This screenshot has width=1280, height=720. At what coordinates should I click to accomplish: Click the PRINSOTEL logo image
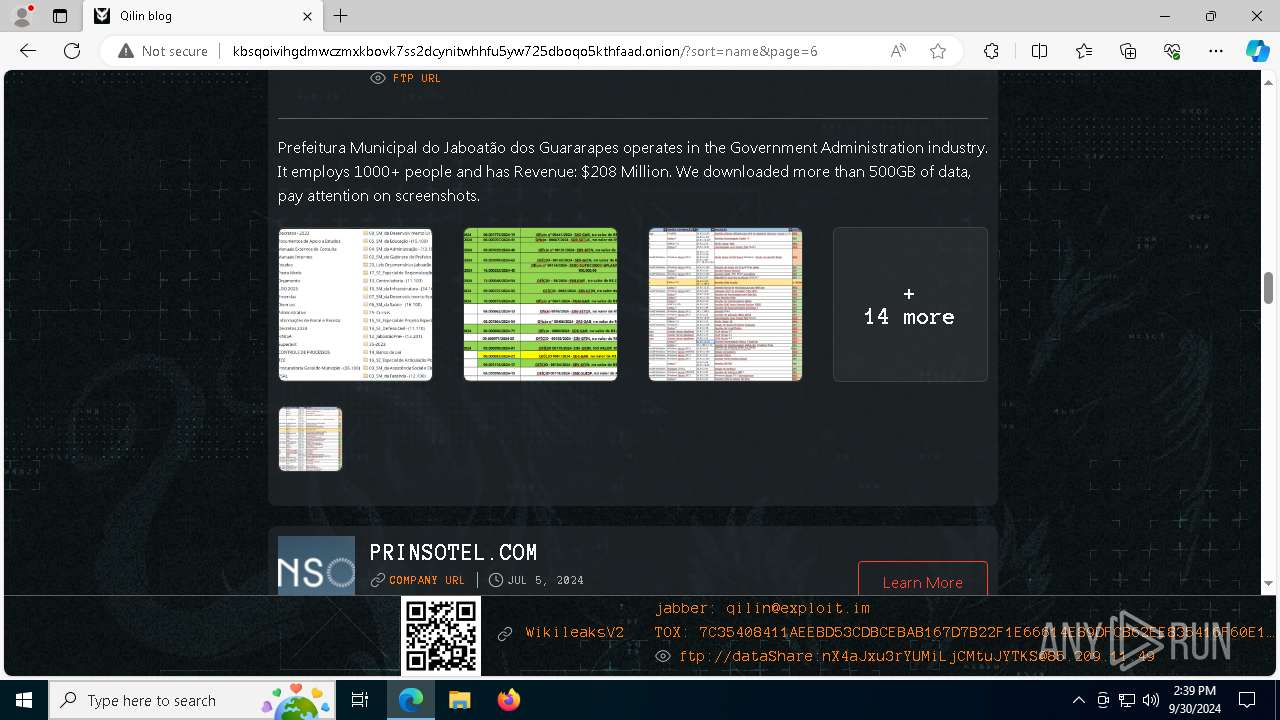pyautogui.click(x=316, y=565)
